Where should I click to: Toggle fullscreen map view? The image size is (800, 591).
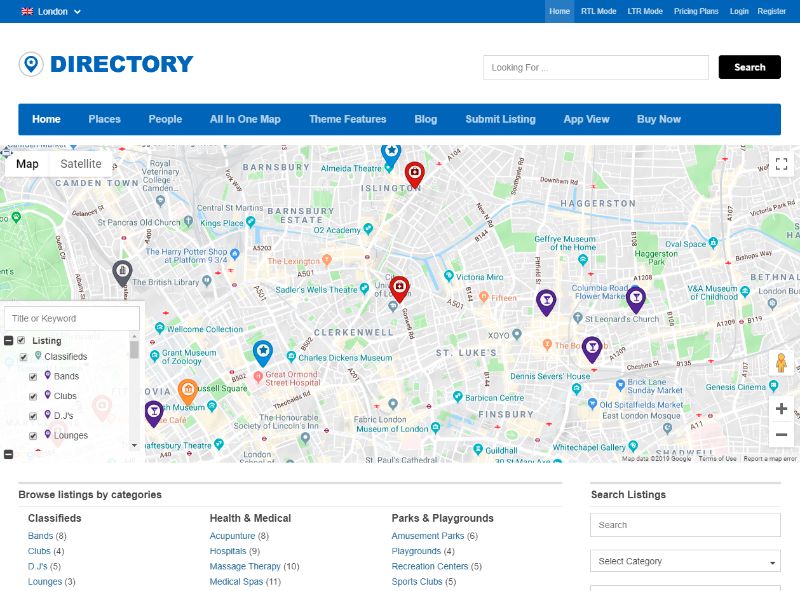[781, 164]
